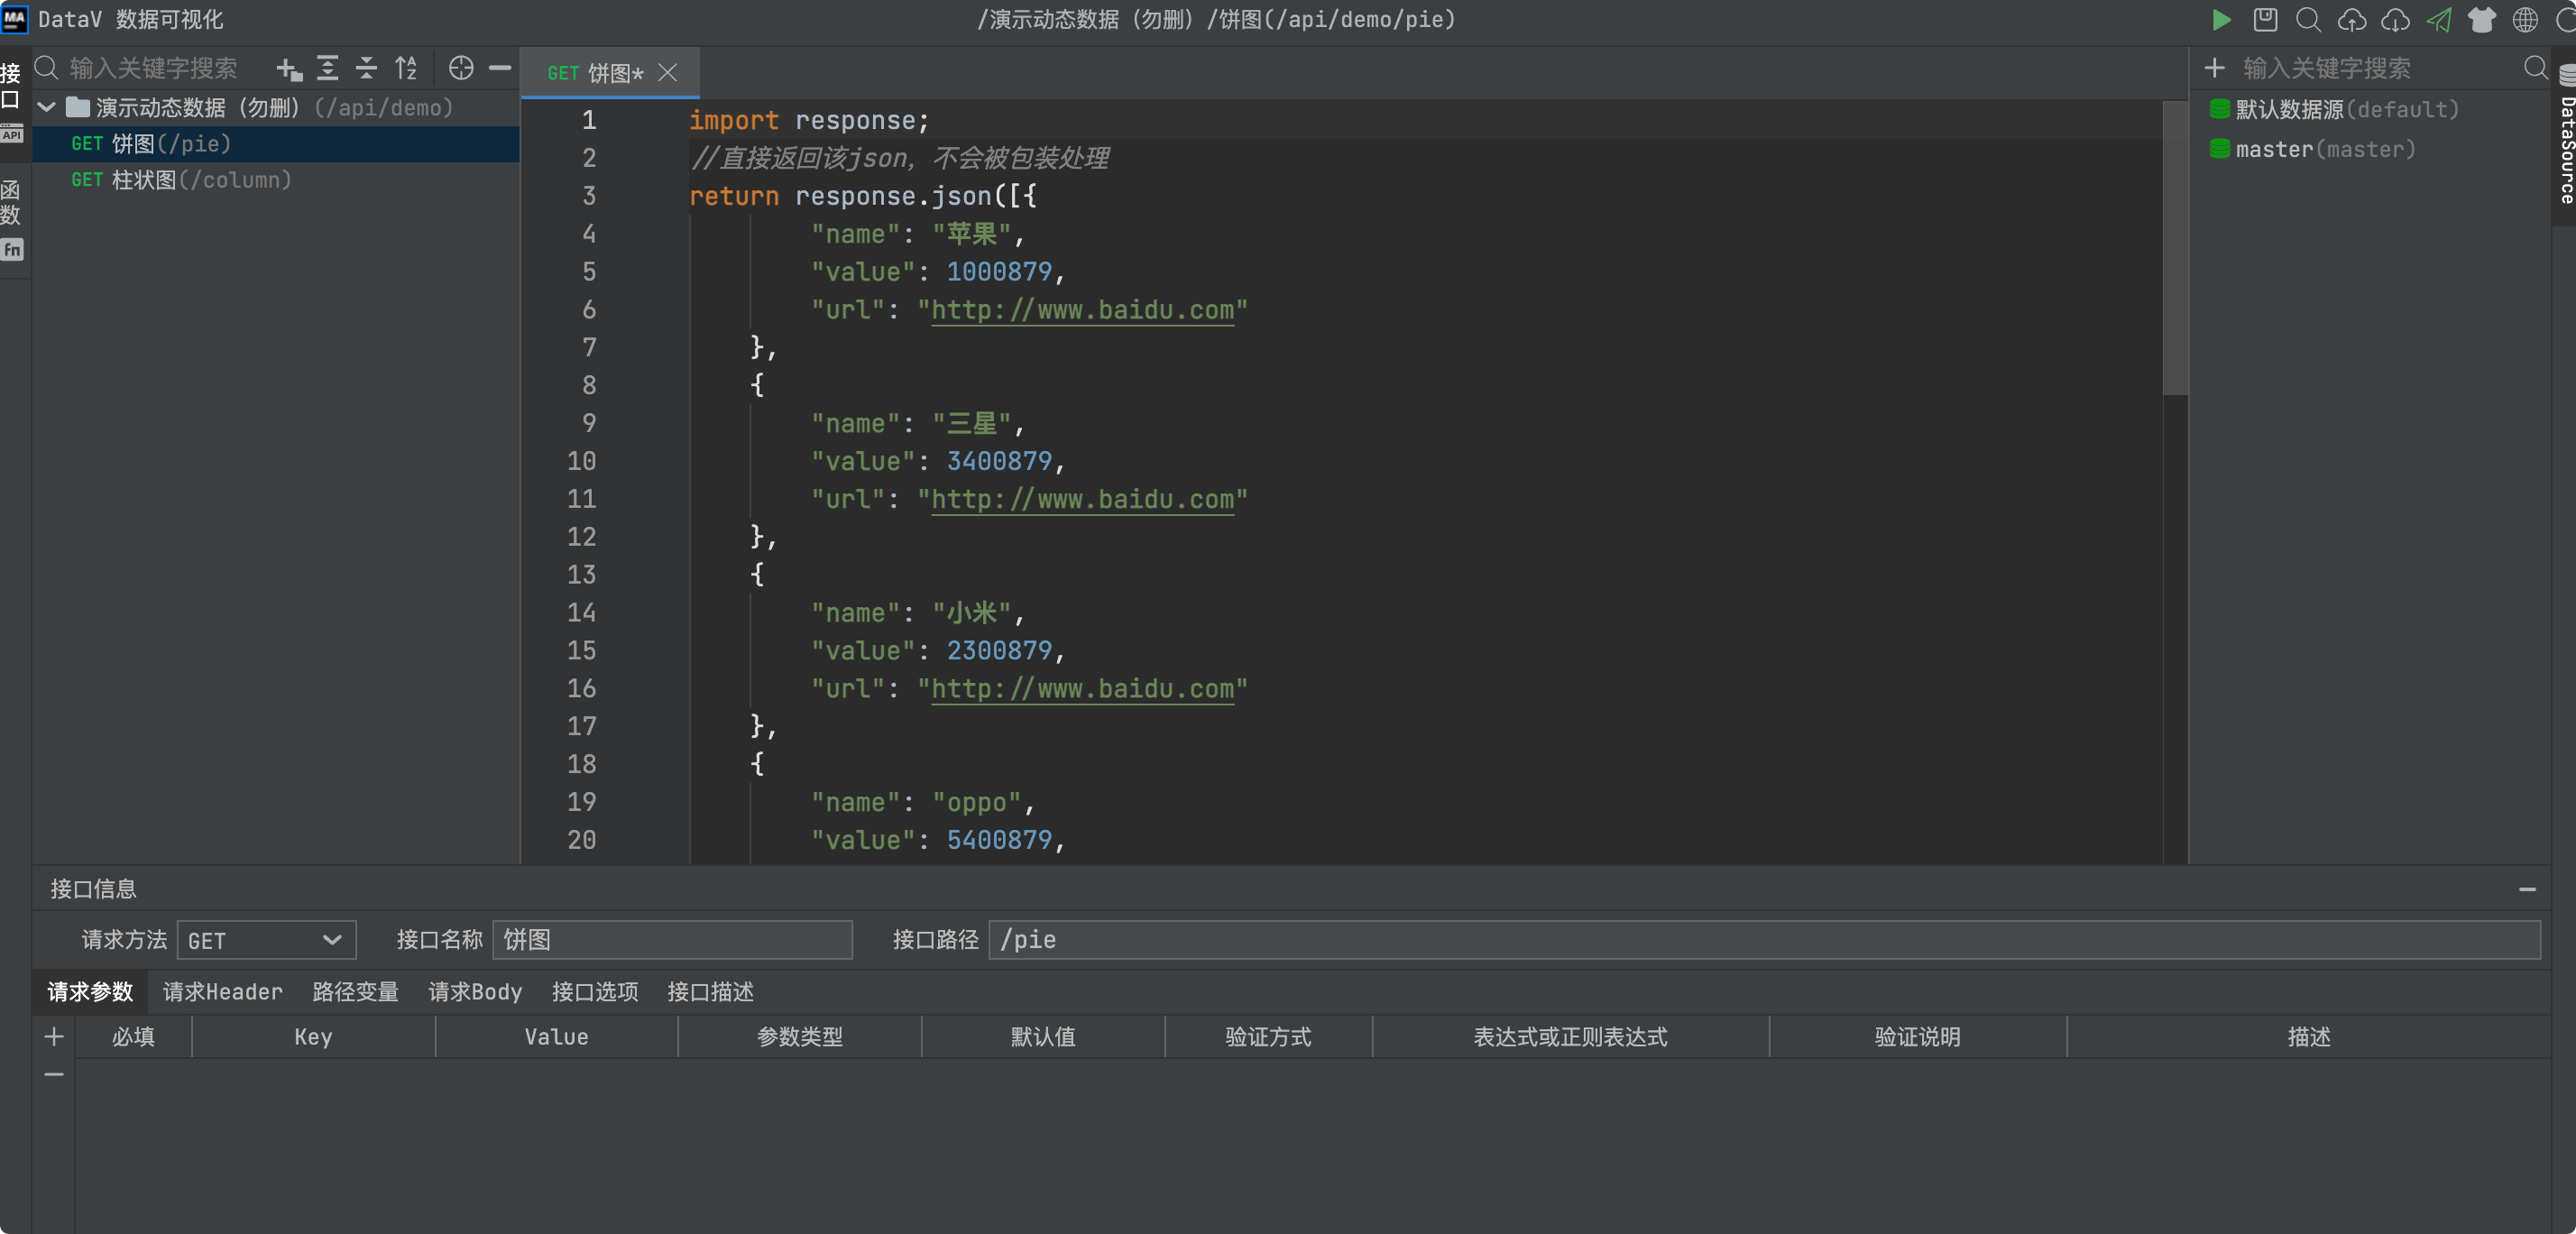The image size is (2576, 1234).
Task: Open the 柱状图(/column) API item
Action: click(x=182, y=180)
